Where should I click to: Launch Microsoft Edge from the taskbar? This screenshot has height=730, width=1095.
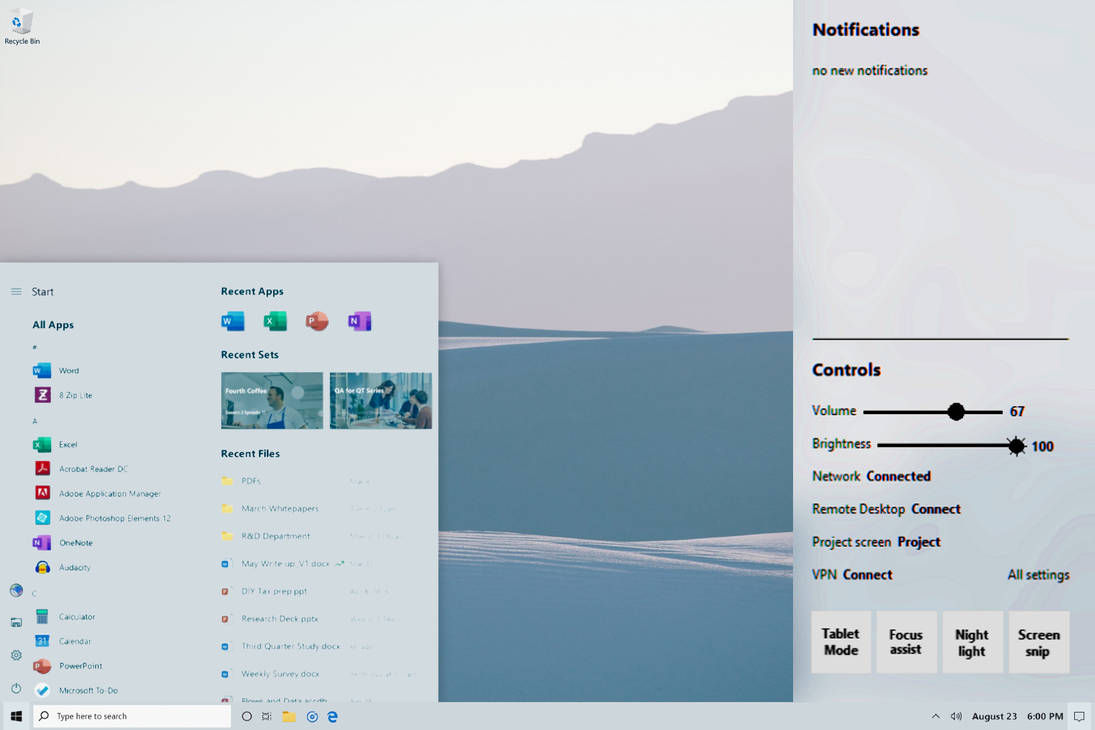click(x=332, y=716)
